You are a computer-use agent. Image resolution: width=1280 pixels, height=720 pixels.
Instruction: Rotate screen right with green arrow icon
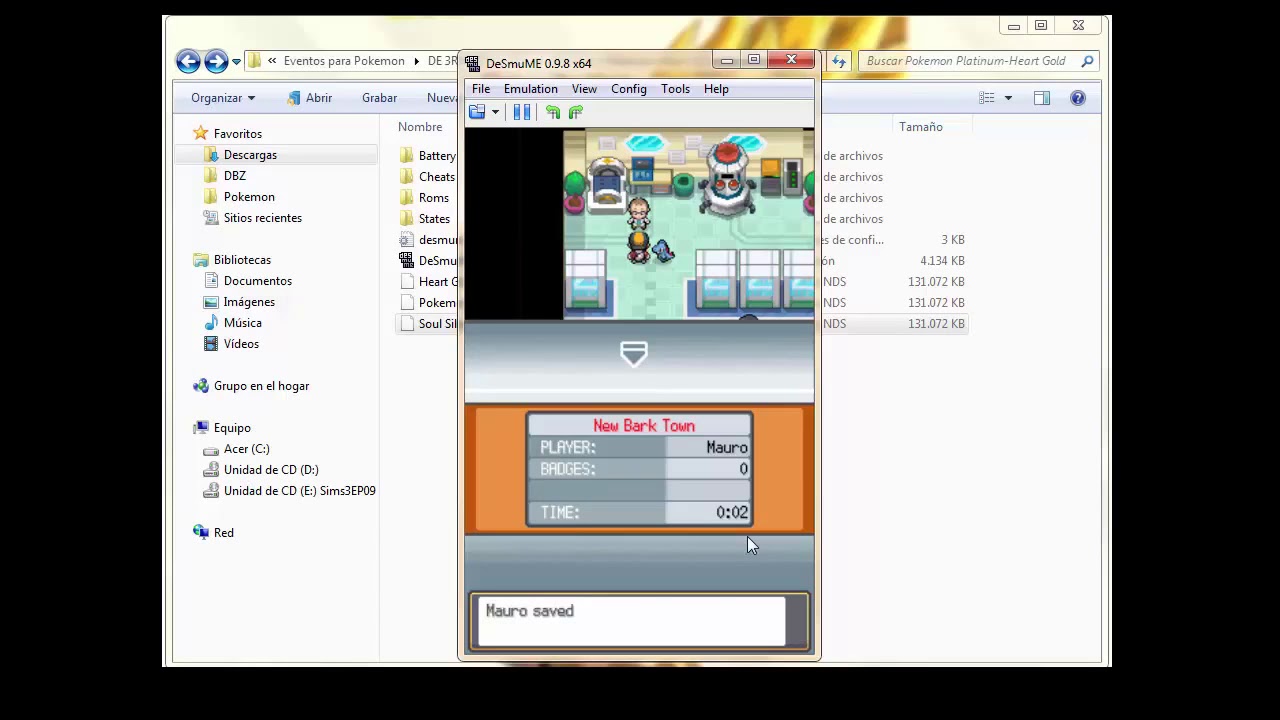point(576,112)
